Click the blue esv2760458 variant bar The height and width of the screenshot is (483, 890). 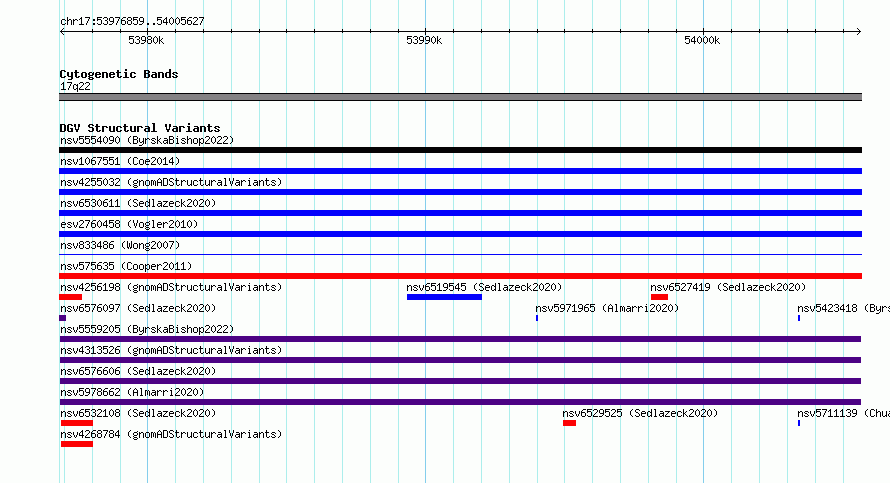pyautogui.click(x=460, y=234)
